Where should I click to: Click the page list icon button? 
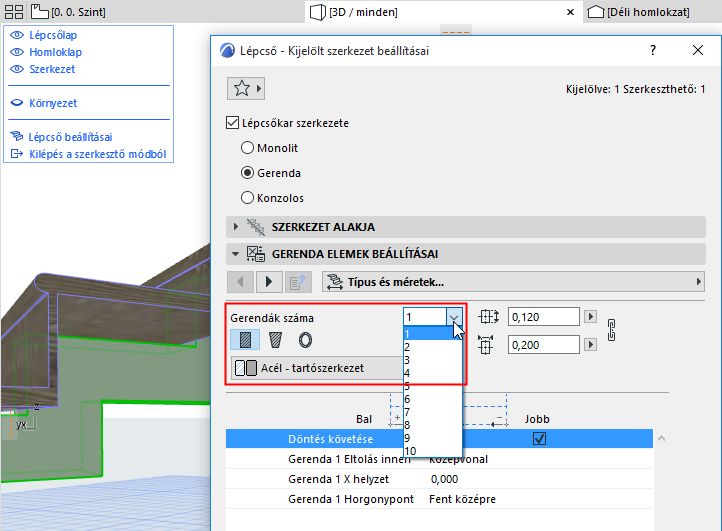point(298,281)
